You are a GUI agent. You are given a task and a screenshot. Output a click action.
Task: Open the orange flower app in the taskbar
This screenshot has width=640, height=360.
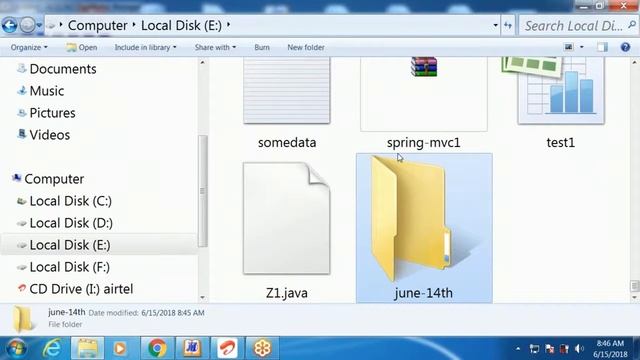[x=262, y=348]
